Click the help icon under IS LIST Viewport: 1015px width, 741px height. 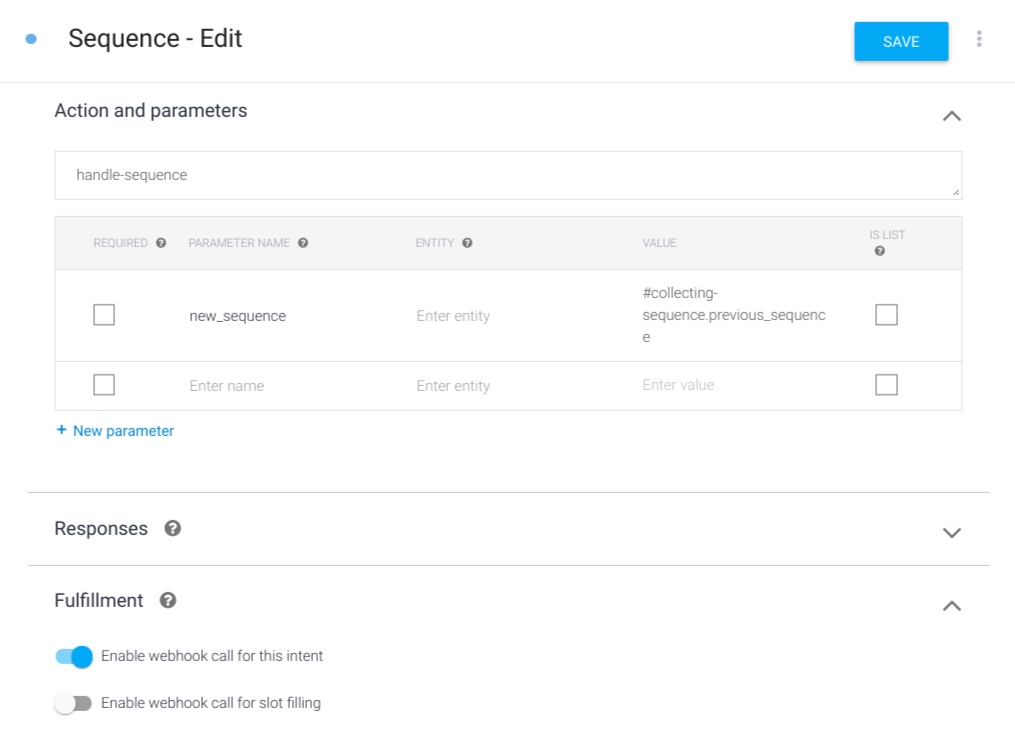click(879, 251)
